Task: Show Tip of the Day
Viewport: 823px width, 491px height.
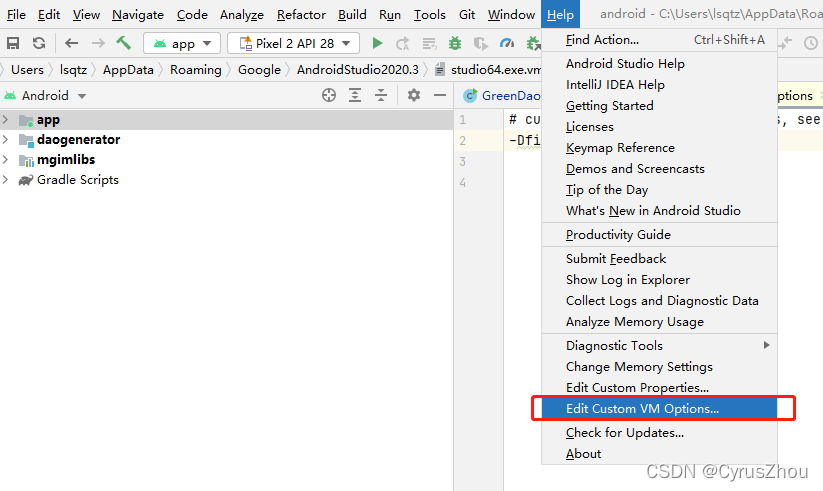Action: (659, 190)
